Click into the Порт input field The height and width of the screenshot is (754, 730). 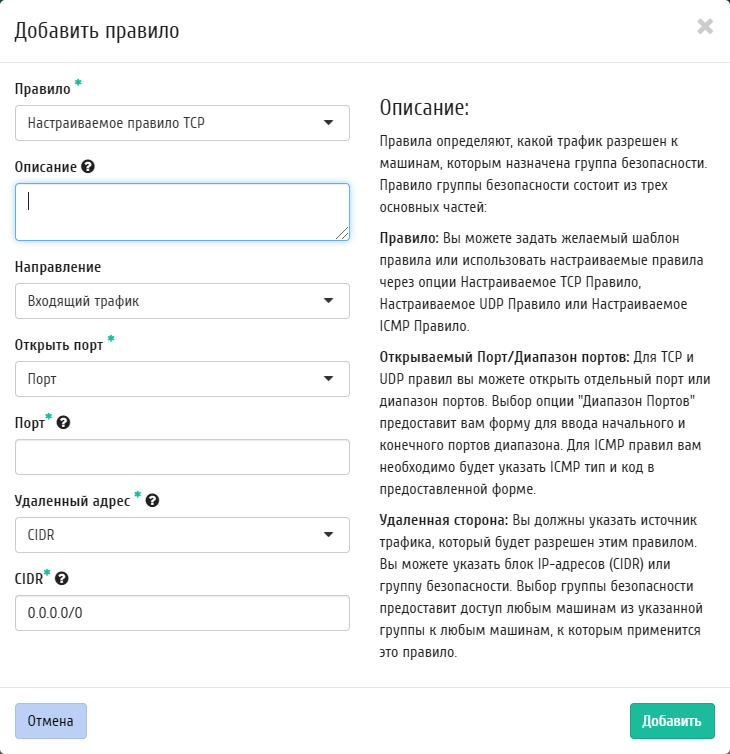point(182,457)
